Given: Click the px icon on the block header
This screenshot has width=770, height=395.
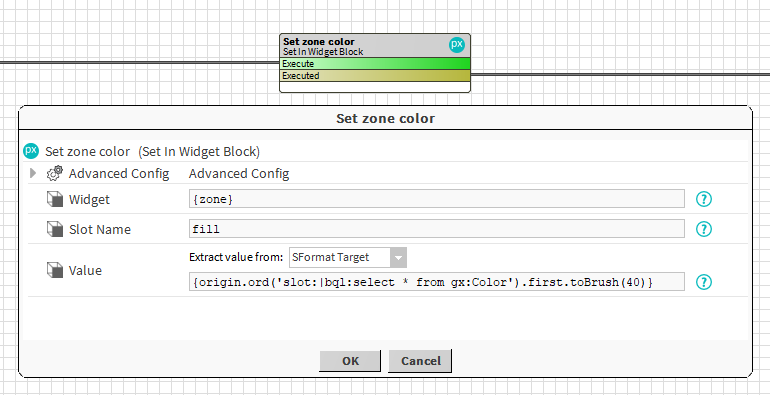Looking at the screenshot, I should (x=457, y=45).
